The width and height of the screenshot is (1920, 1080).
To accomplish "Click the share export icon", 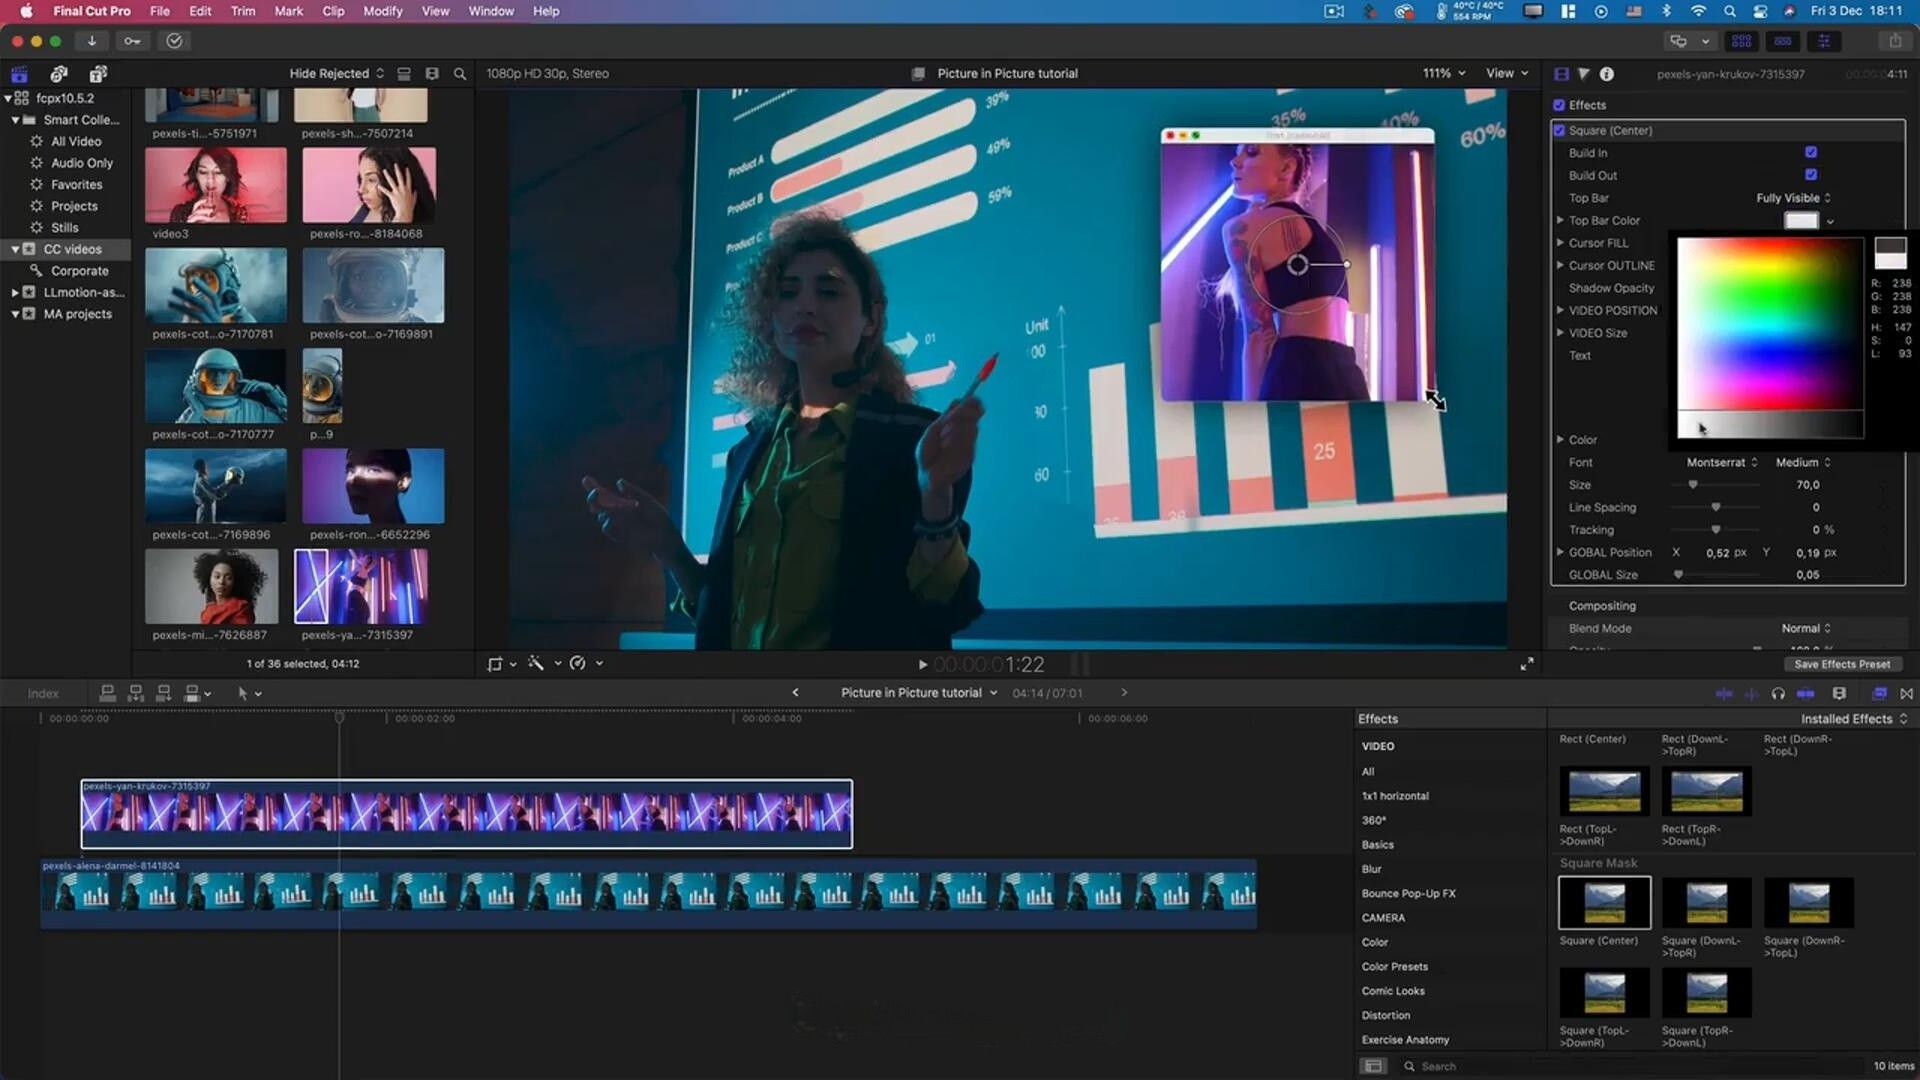I will [1895, 41].
